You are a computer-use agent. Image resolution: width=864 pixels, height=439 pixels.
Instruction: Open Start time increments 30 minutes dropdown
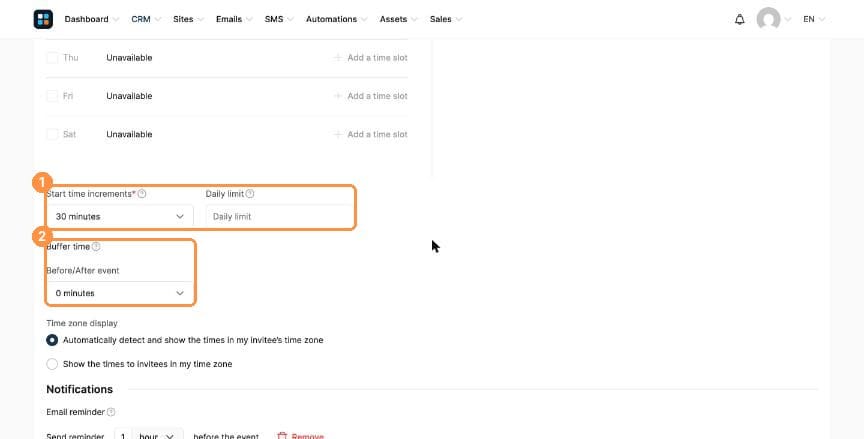point(120,216)
